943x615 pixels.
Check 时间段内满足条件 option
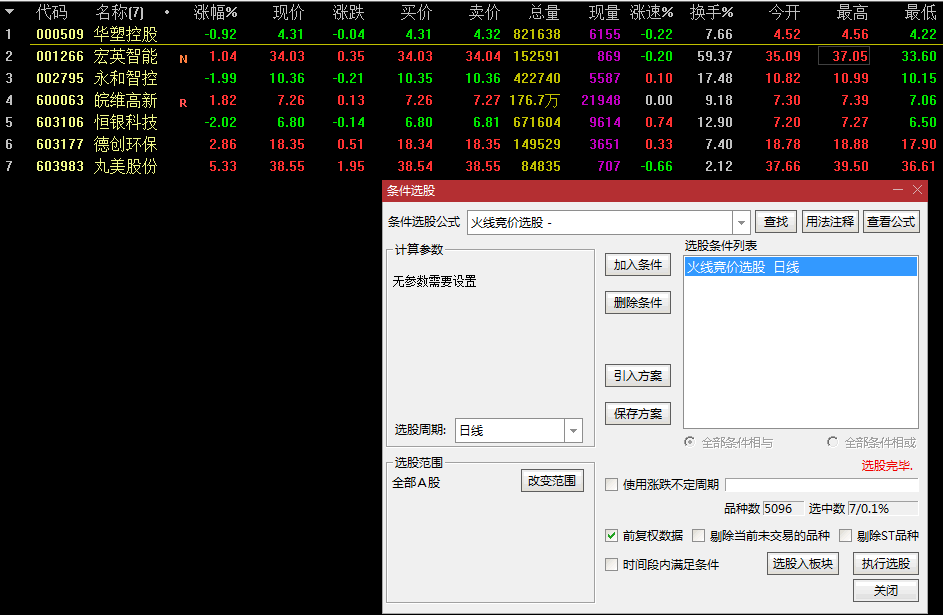coord(612,565)
